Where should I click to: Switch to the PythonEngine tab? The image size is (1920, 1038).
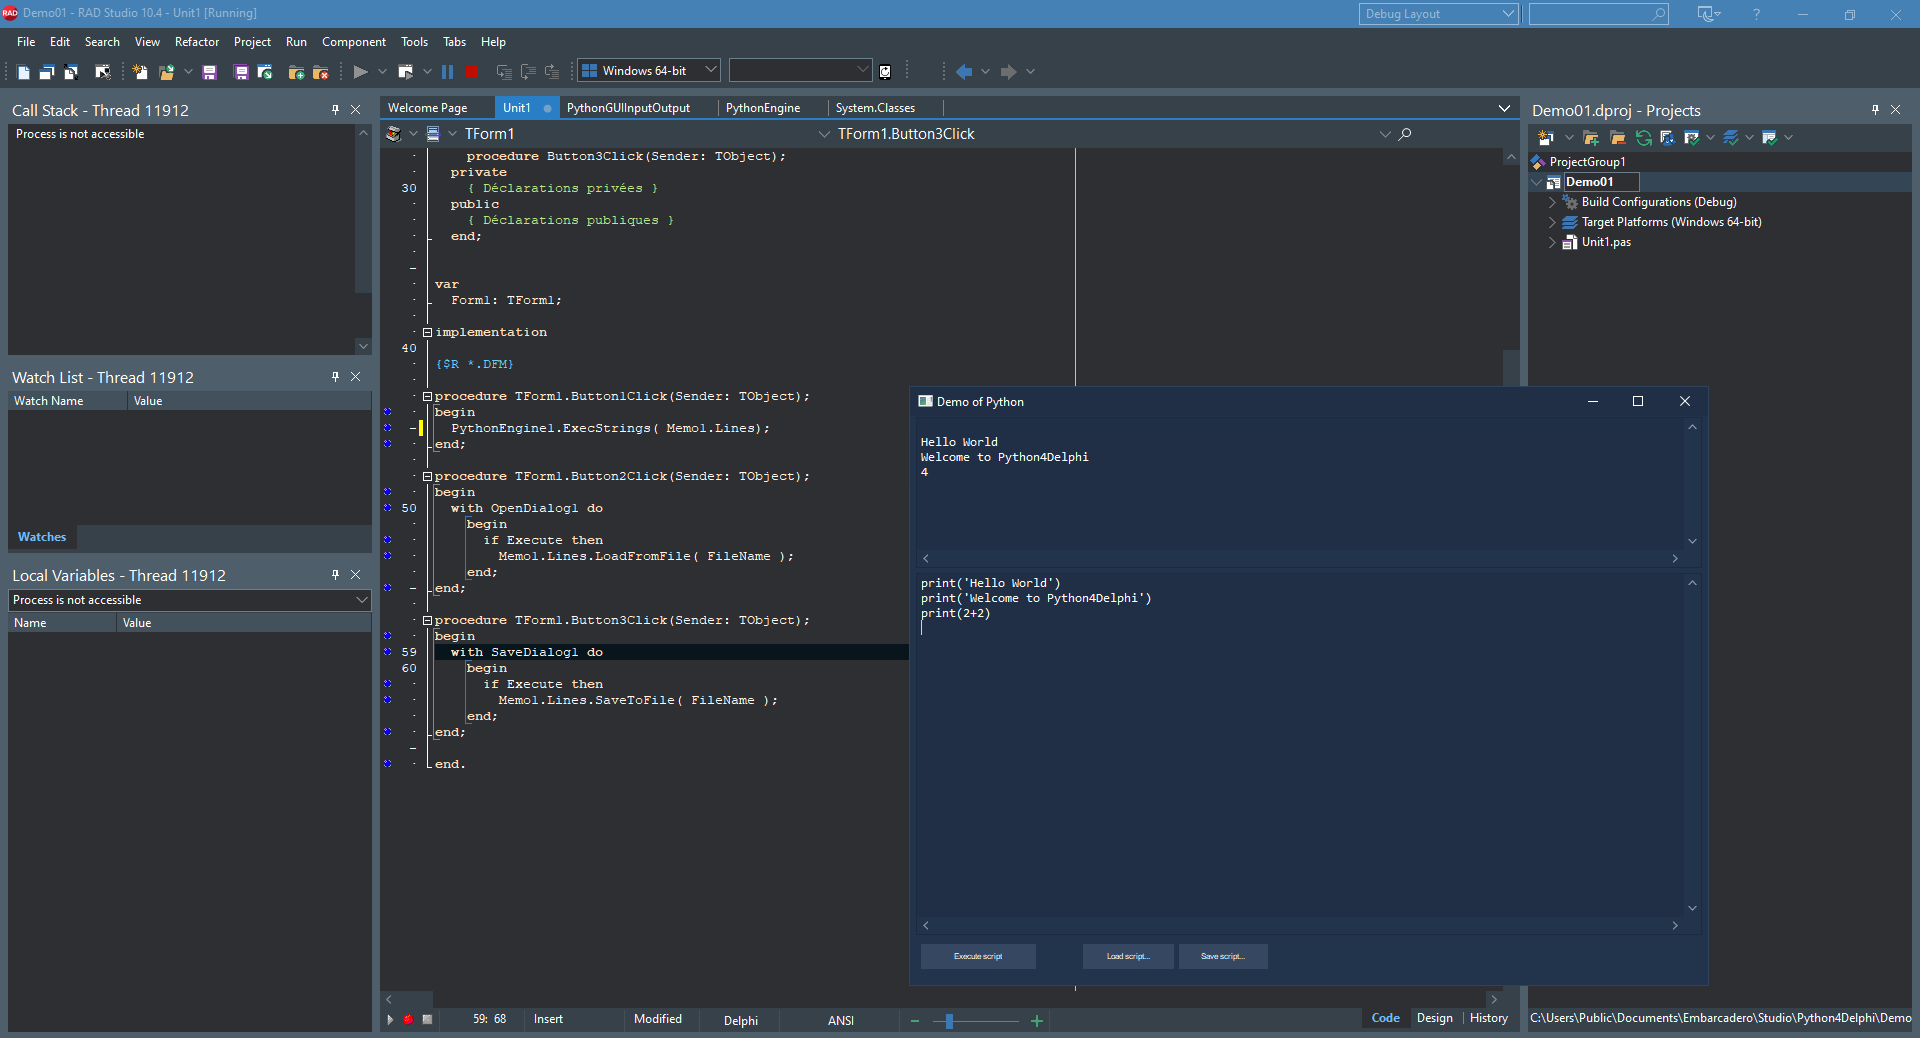[762, 108]
